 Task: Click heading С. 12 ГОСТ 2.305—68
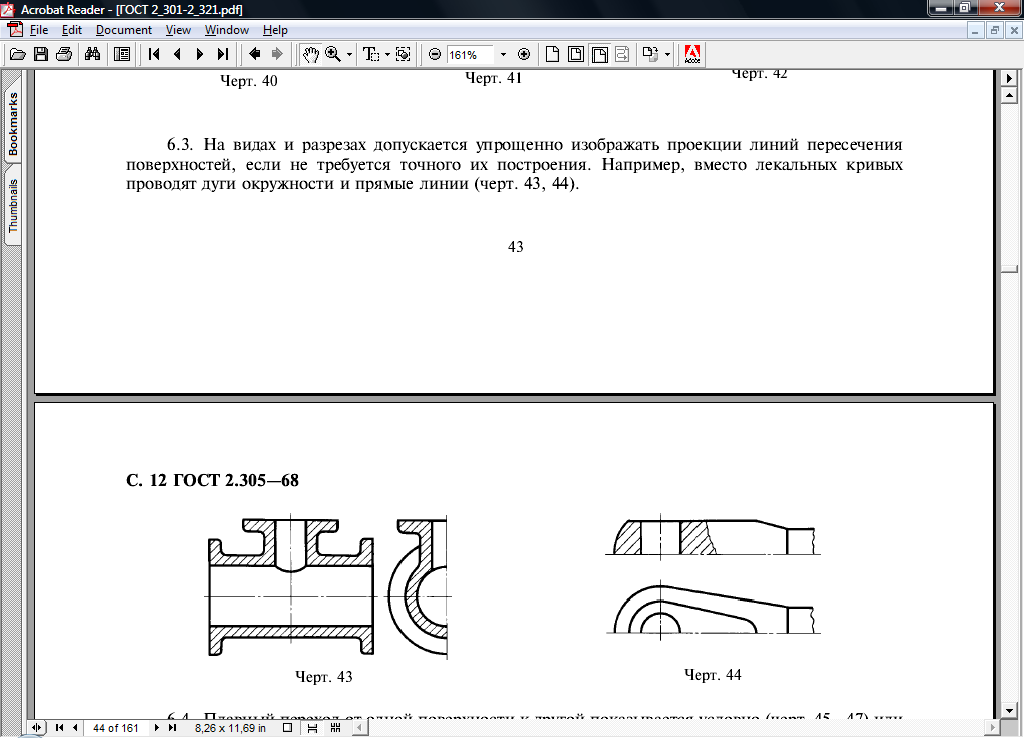212,480
